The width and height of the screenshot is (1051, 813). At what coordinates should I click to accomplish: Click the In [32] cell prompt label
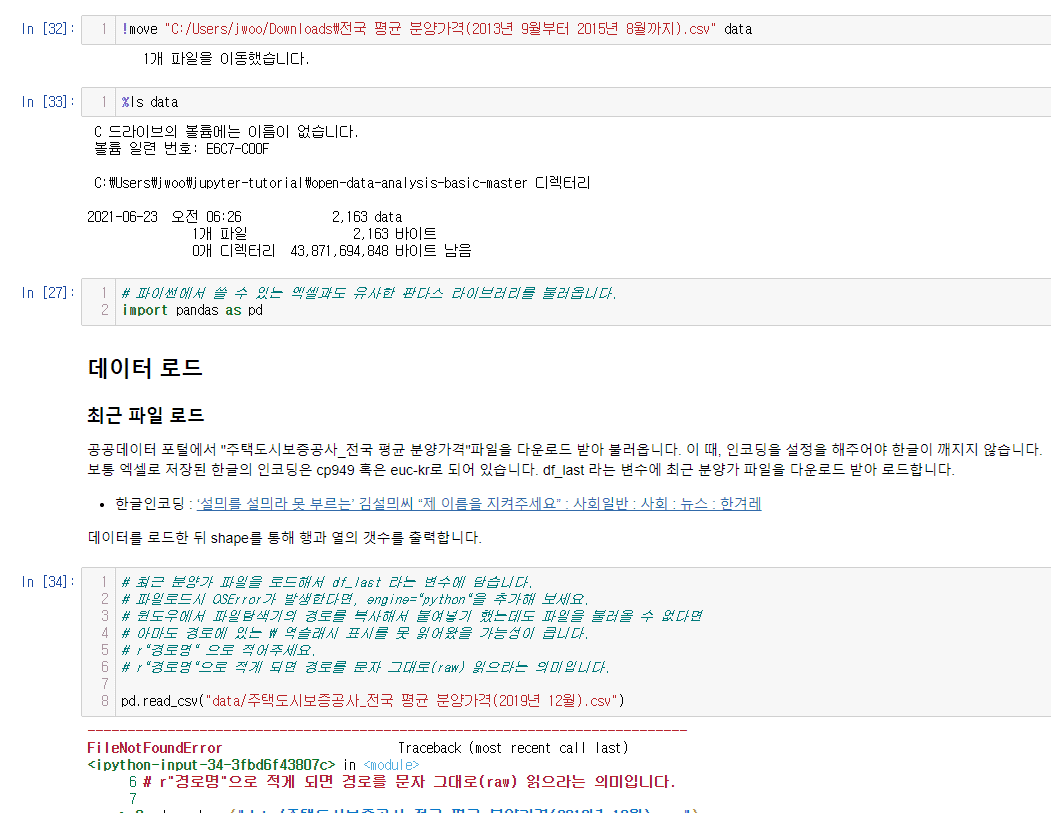48,29
